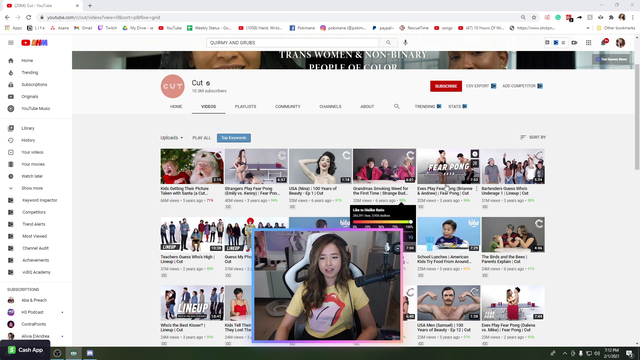Select the Videos channel tab
The width and height of the screenshot is (640, 360).
click(x=209, y=106)
